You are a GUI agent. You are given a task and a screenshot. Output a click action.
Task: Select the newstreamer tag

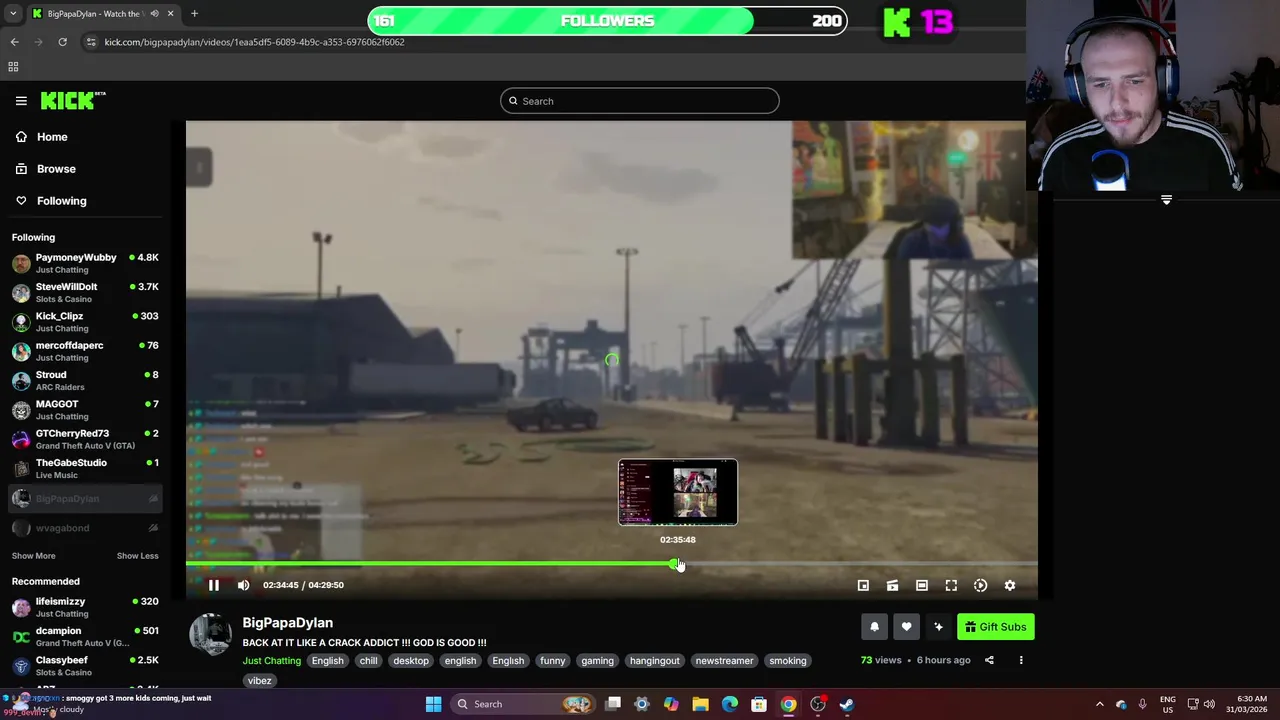[724, 661]
